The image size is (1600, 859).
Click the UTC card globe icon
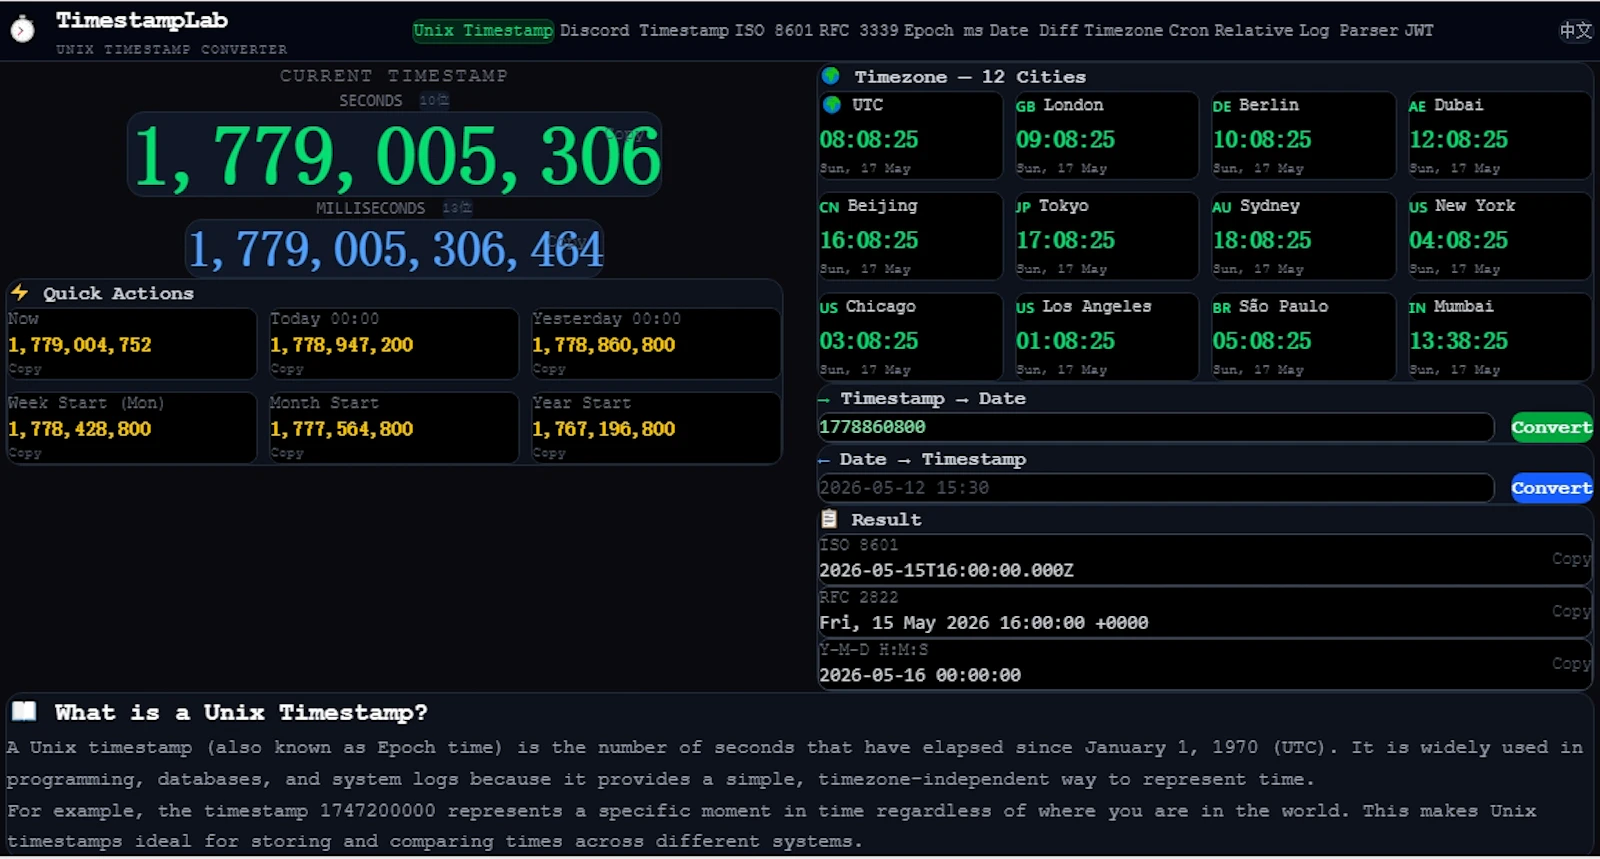(x=831, y=104)
